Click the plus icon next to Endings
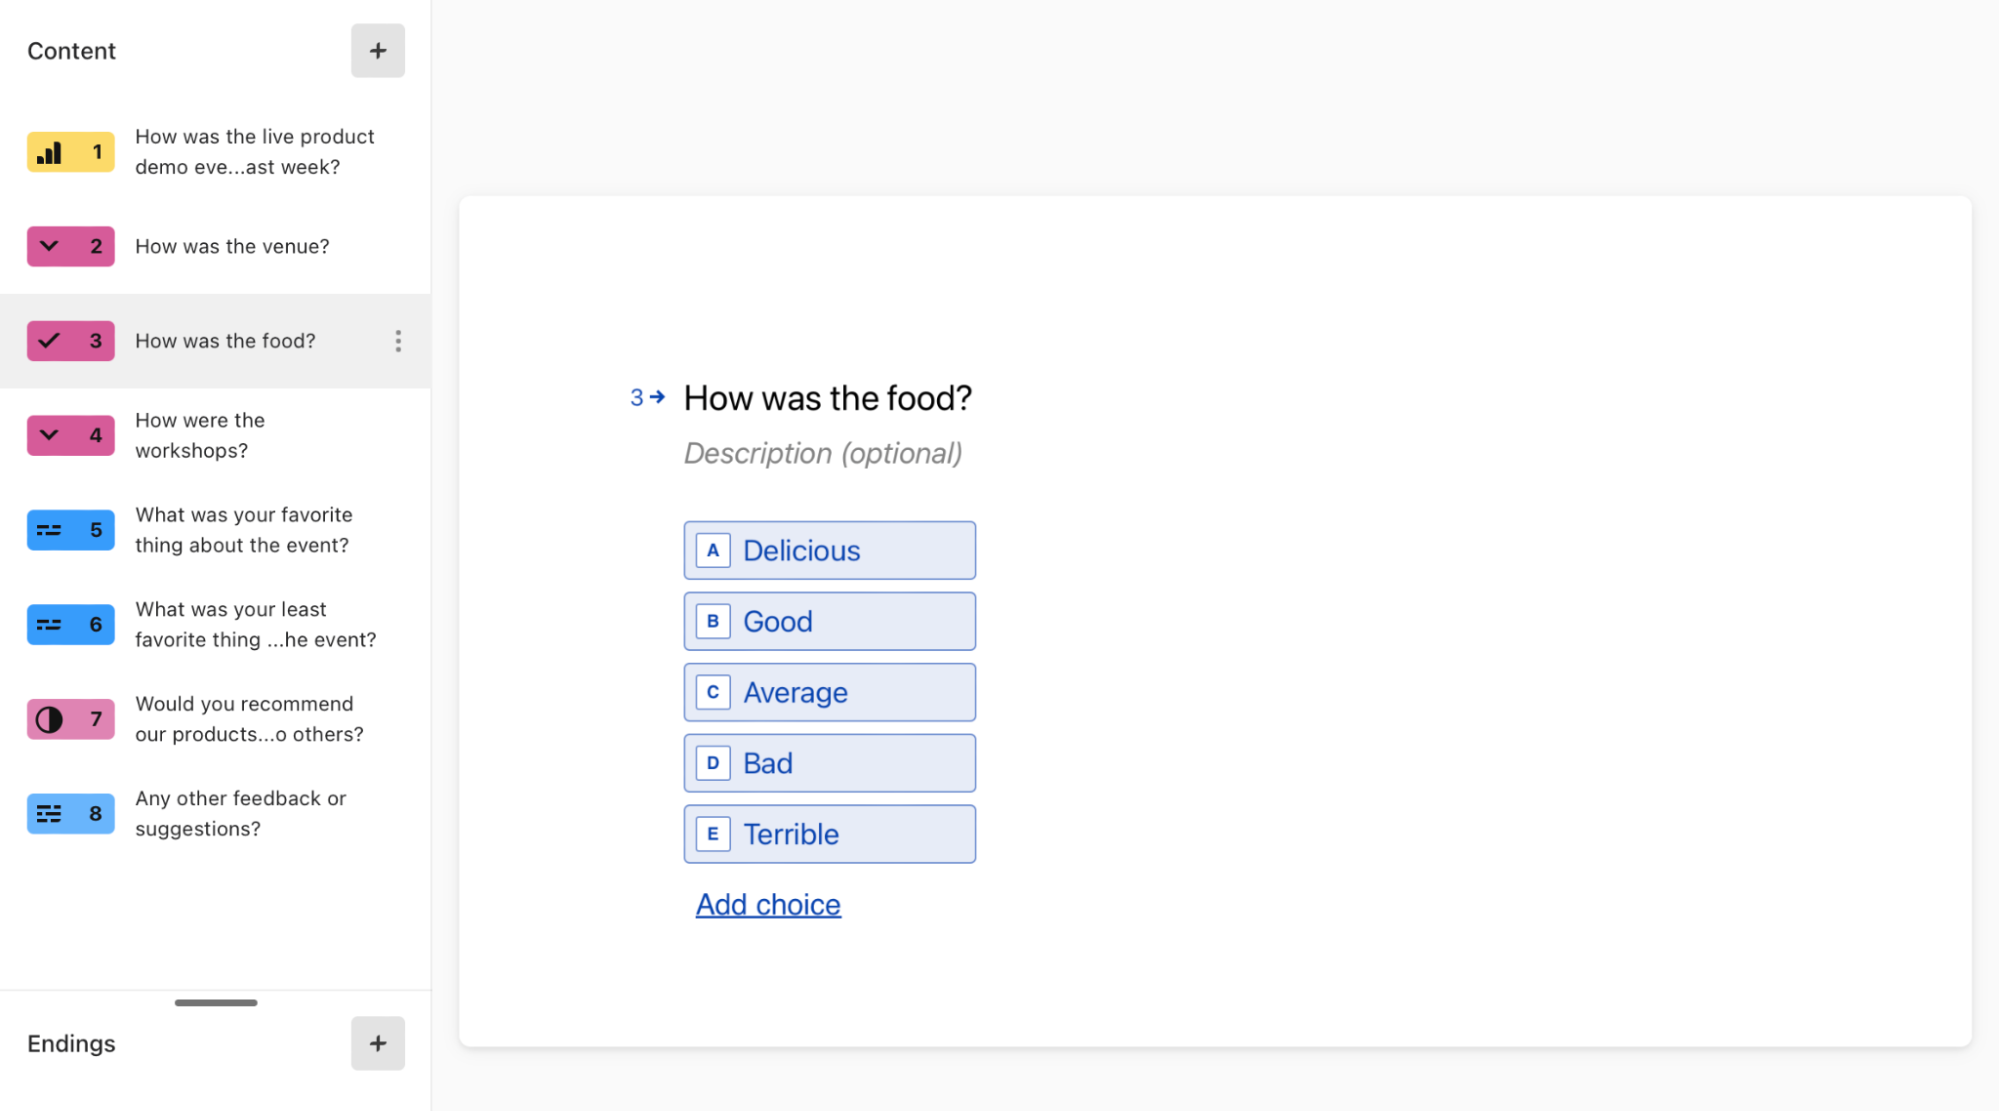This screenshot has height=1111, width=1999. coord(378,1044)
